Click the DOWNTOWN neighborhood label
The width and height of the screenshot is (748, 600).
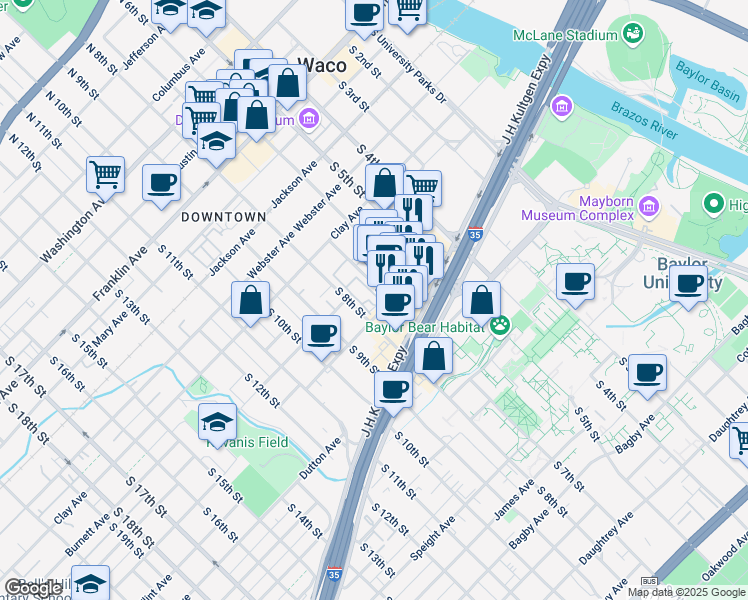tap(224, 217)
